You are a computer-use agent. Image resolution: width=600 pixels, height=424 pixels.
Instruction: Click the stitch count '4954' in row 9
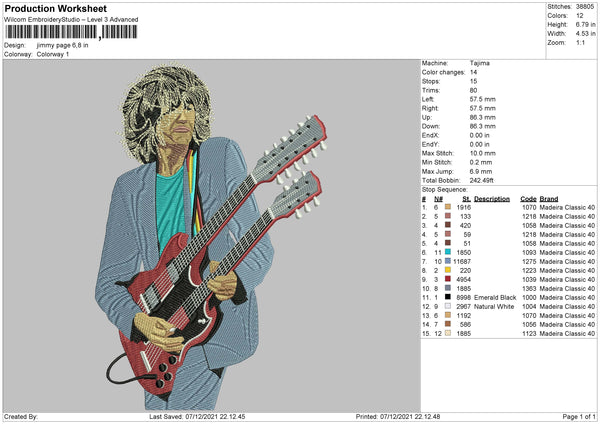pyautogui.click(x=464, y=280)
